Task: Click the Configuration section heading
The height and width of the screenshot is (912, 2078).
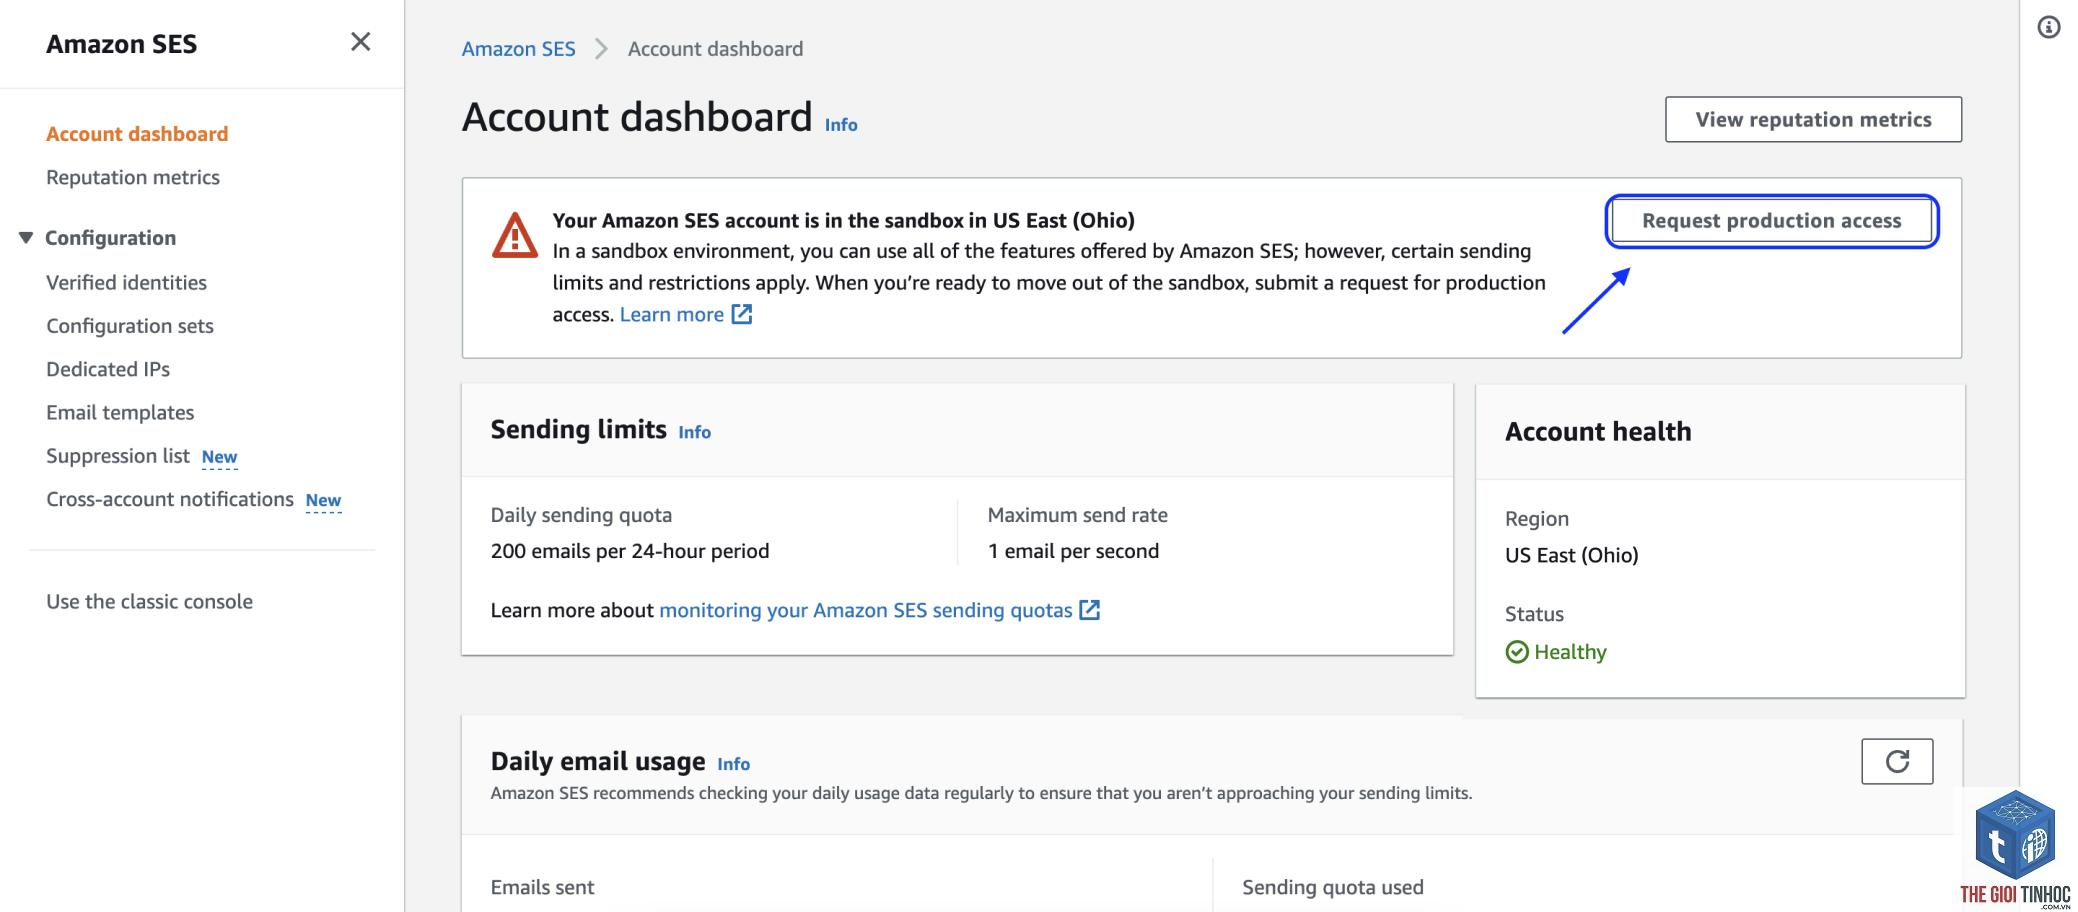Action: [x=110, y=238]
